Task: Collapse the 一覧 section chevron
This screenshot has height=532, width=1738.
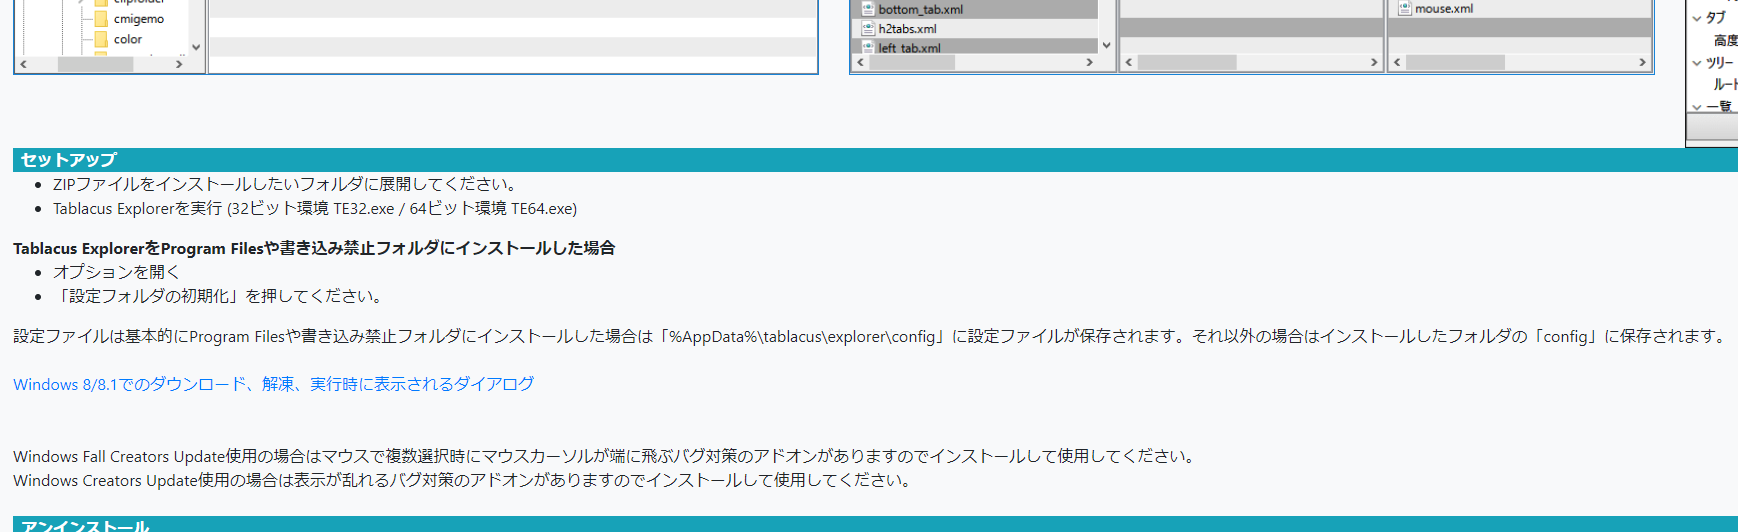Action: tap(1697, 106)
